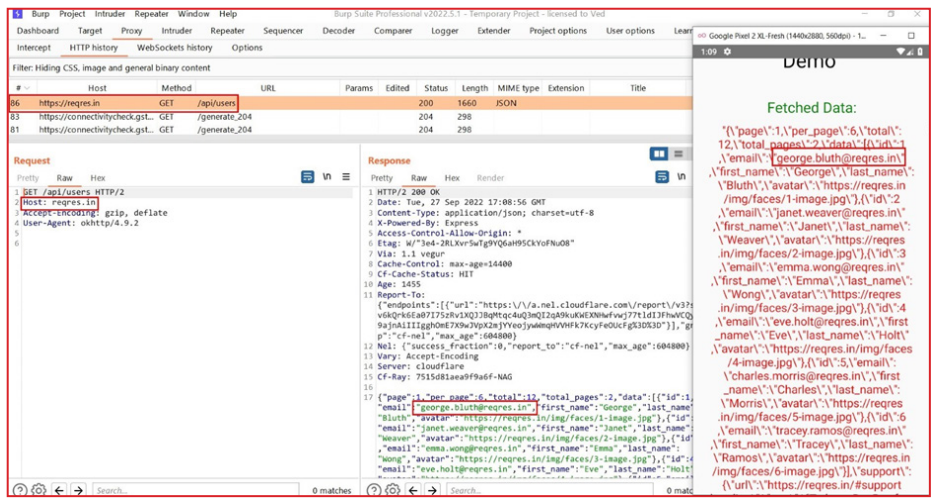940x504 pixels.
Task: Go to the Intruder tool tab
Action: (176, 31)
